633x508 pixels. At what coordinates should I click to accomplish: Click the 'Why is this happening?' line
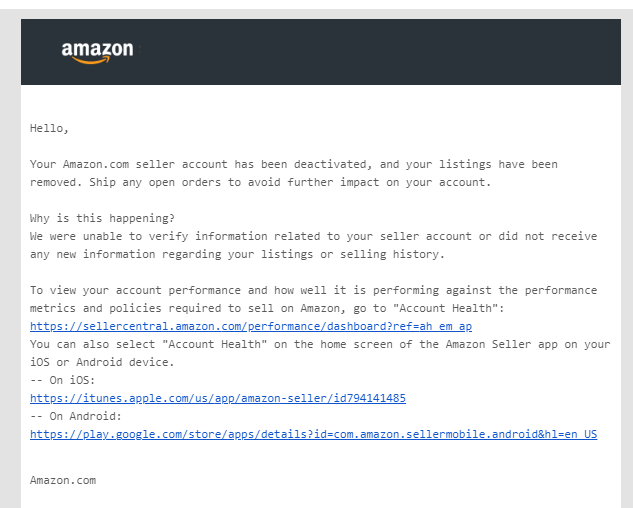pos(102,218)
